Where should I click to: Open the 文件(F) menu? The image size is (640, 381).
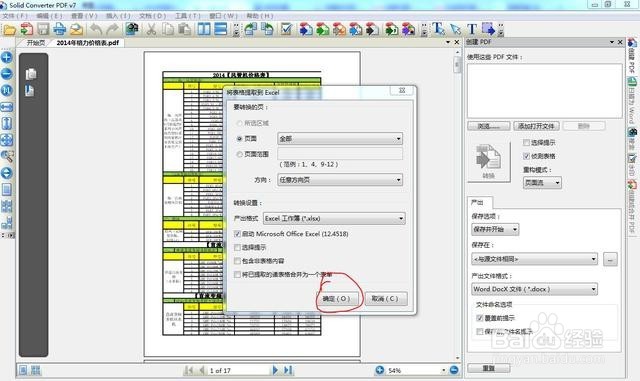pos(15,16)
